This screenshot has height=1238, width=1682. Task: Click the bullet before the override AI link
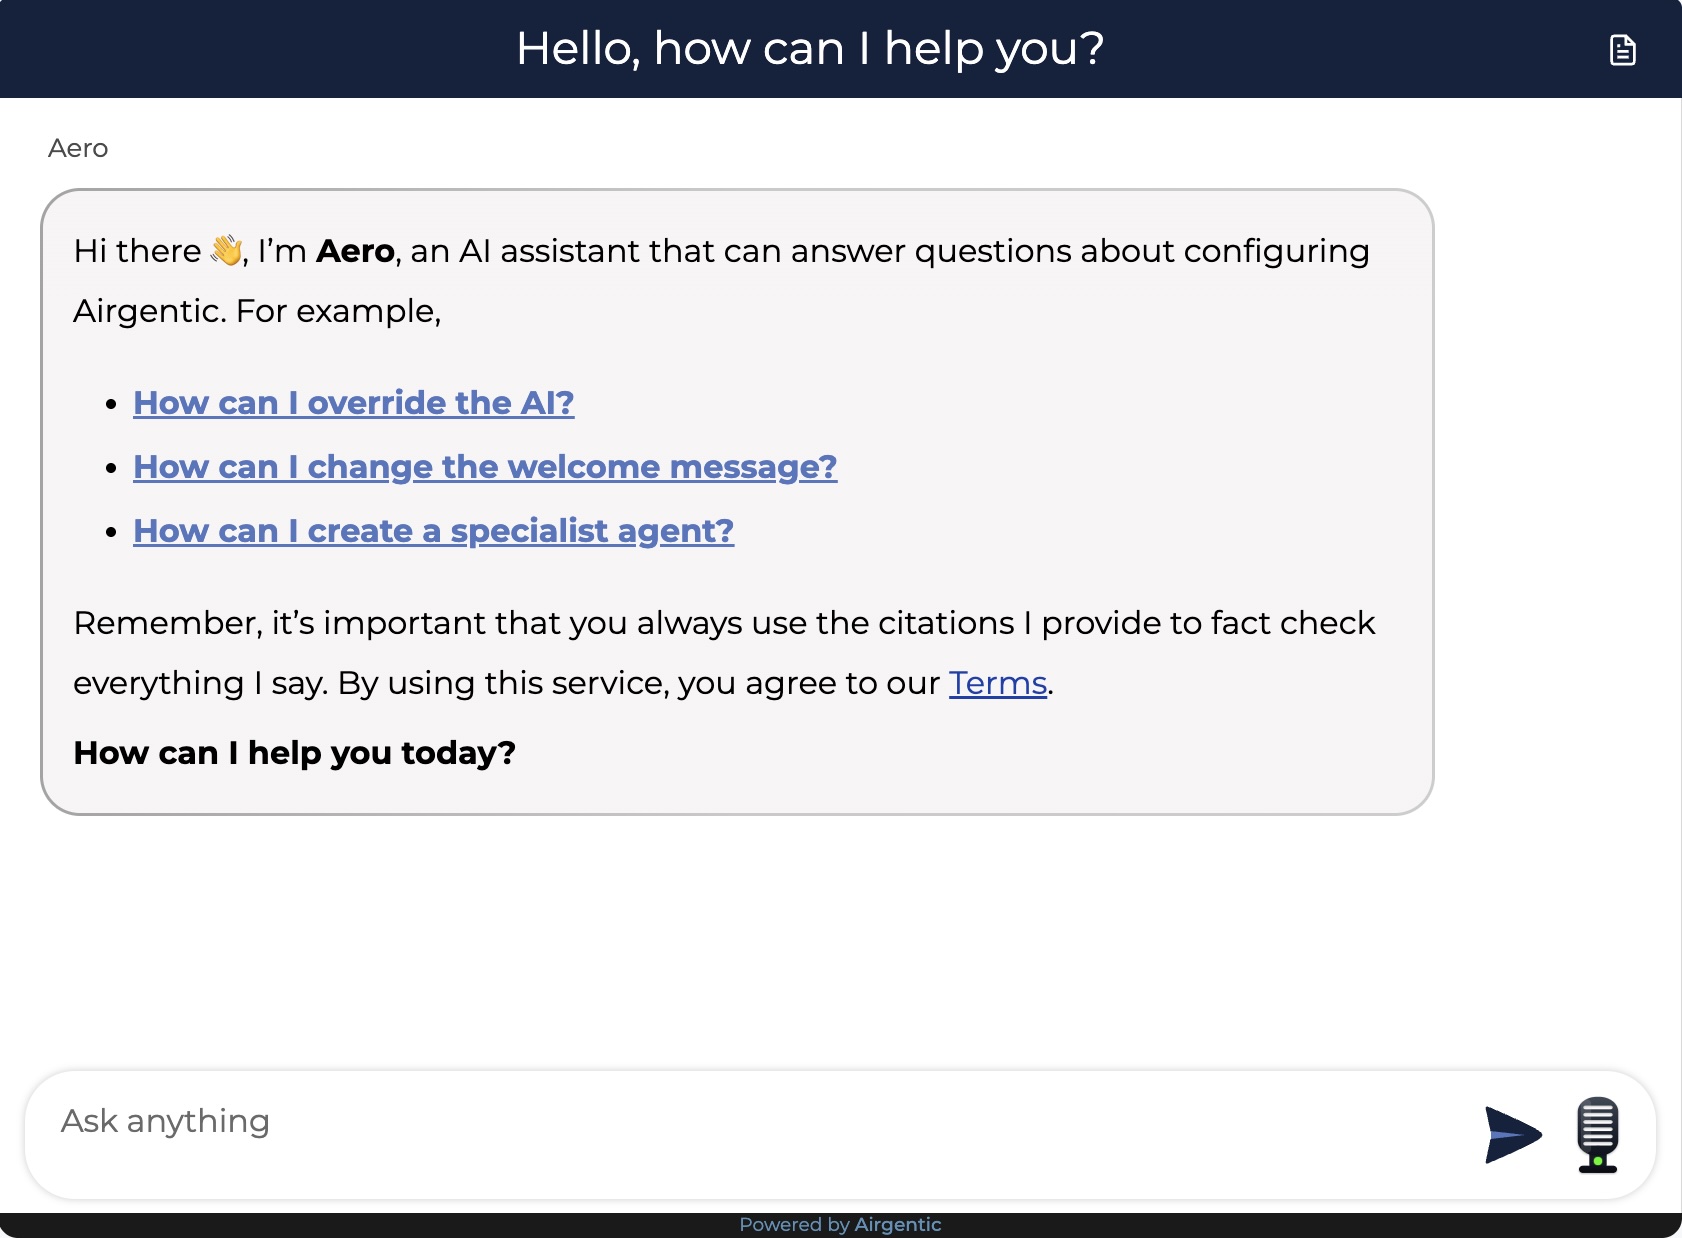click(x=111, y=404)
